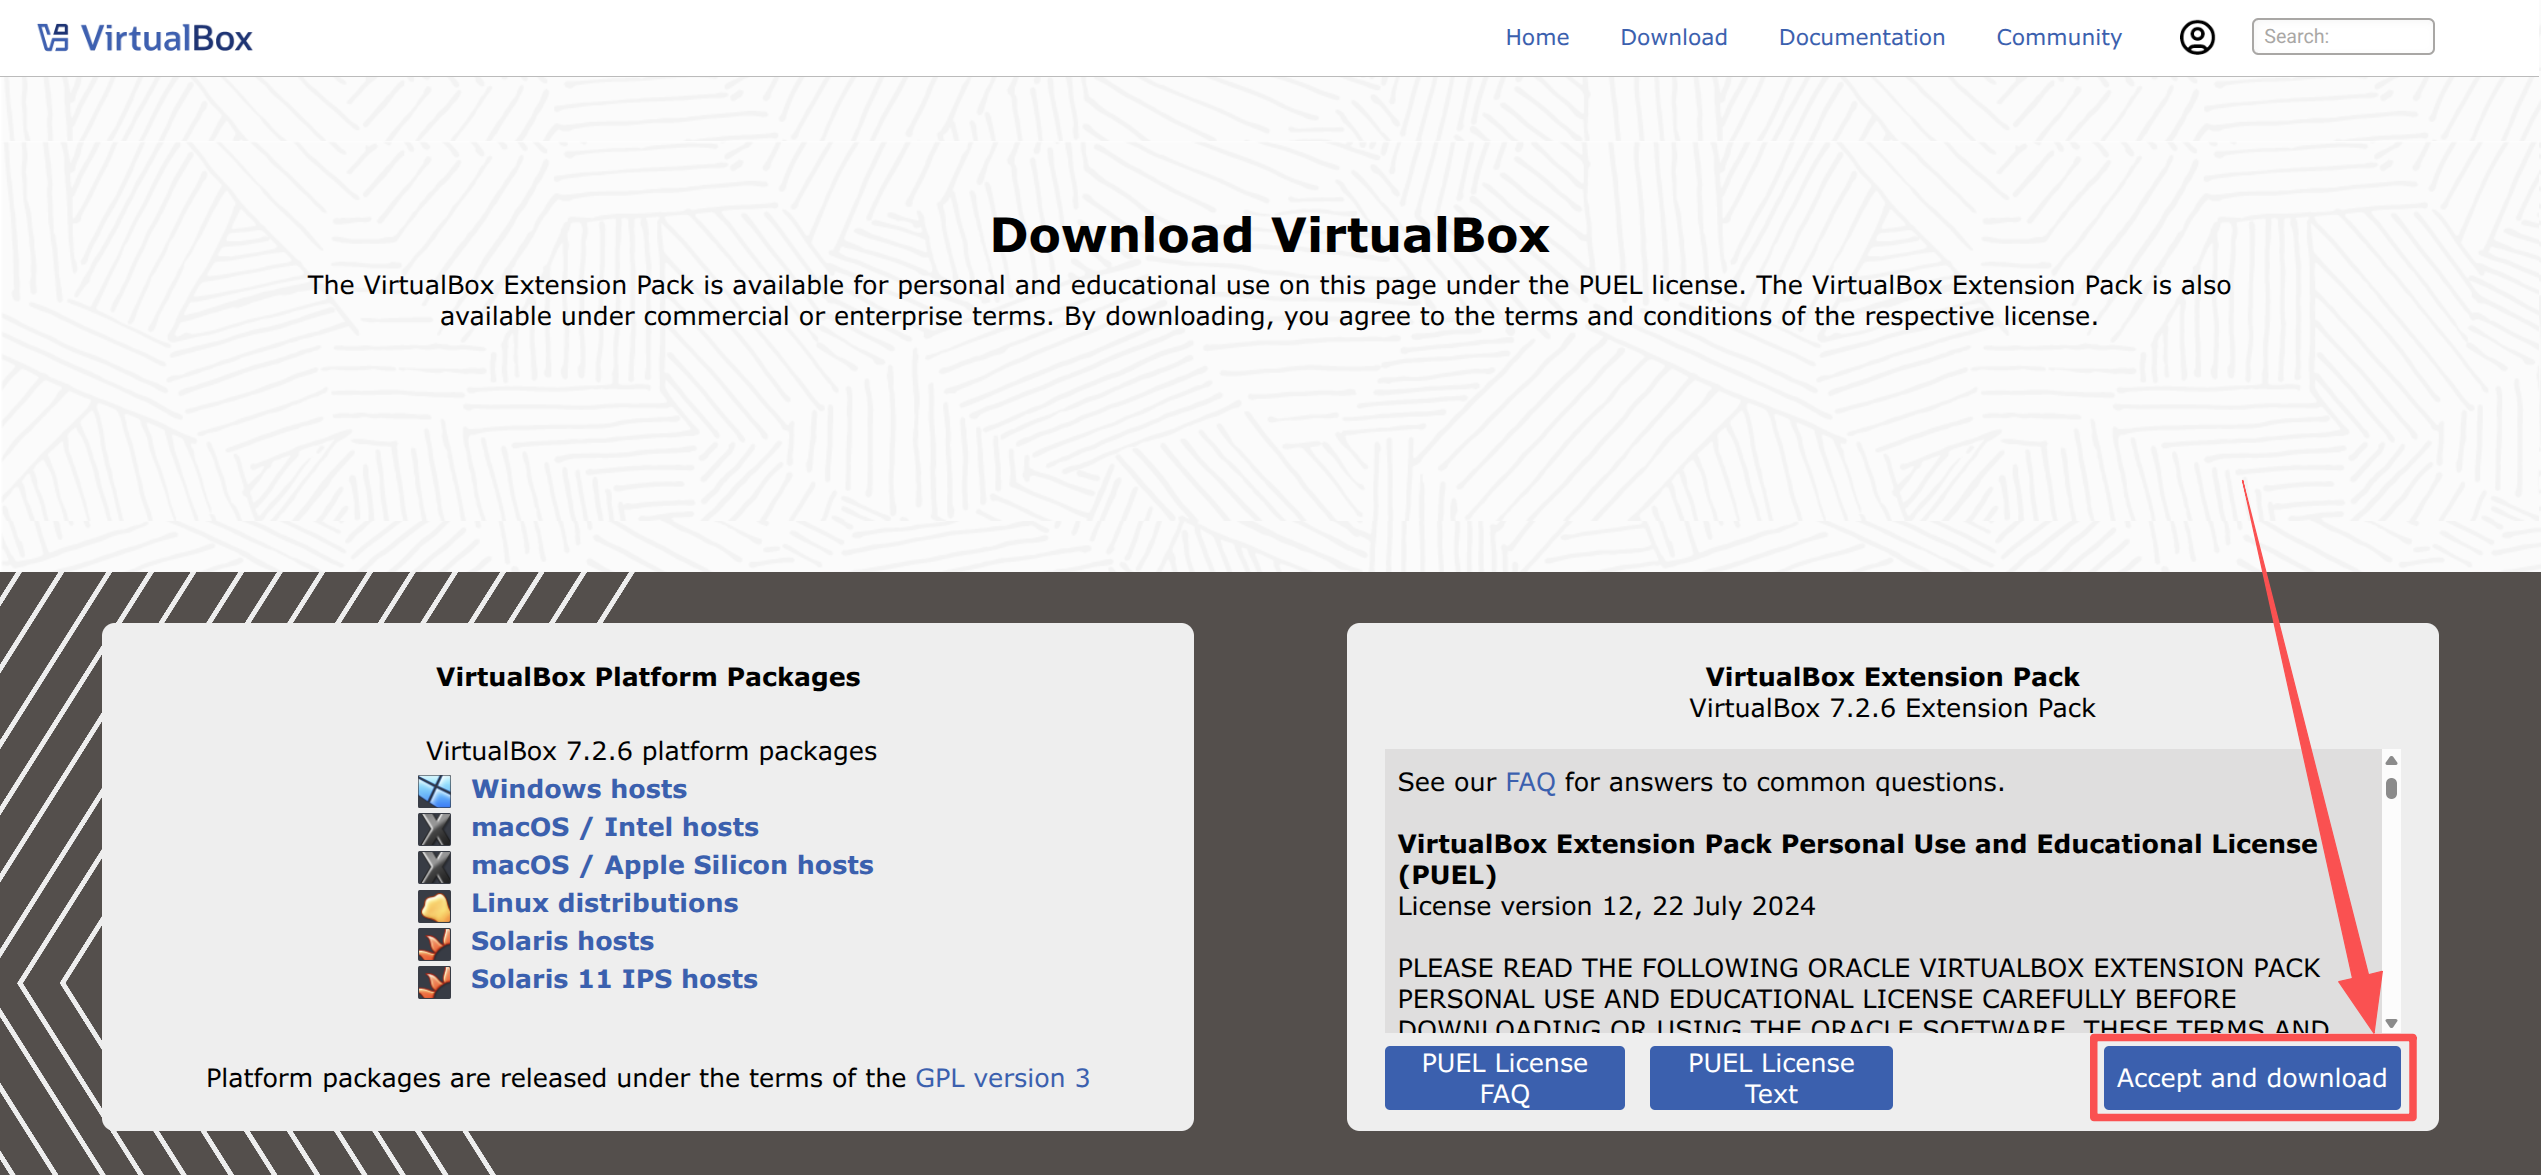Click the VirtualBox site title text
The height and width of the screenshot is (1175, 2541).
[x=166, y=38]
